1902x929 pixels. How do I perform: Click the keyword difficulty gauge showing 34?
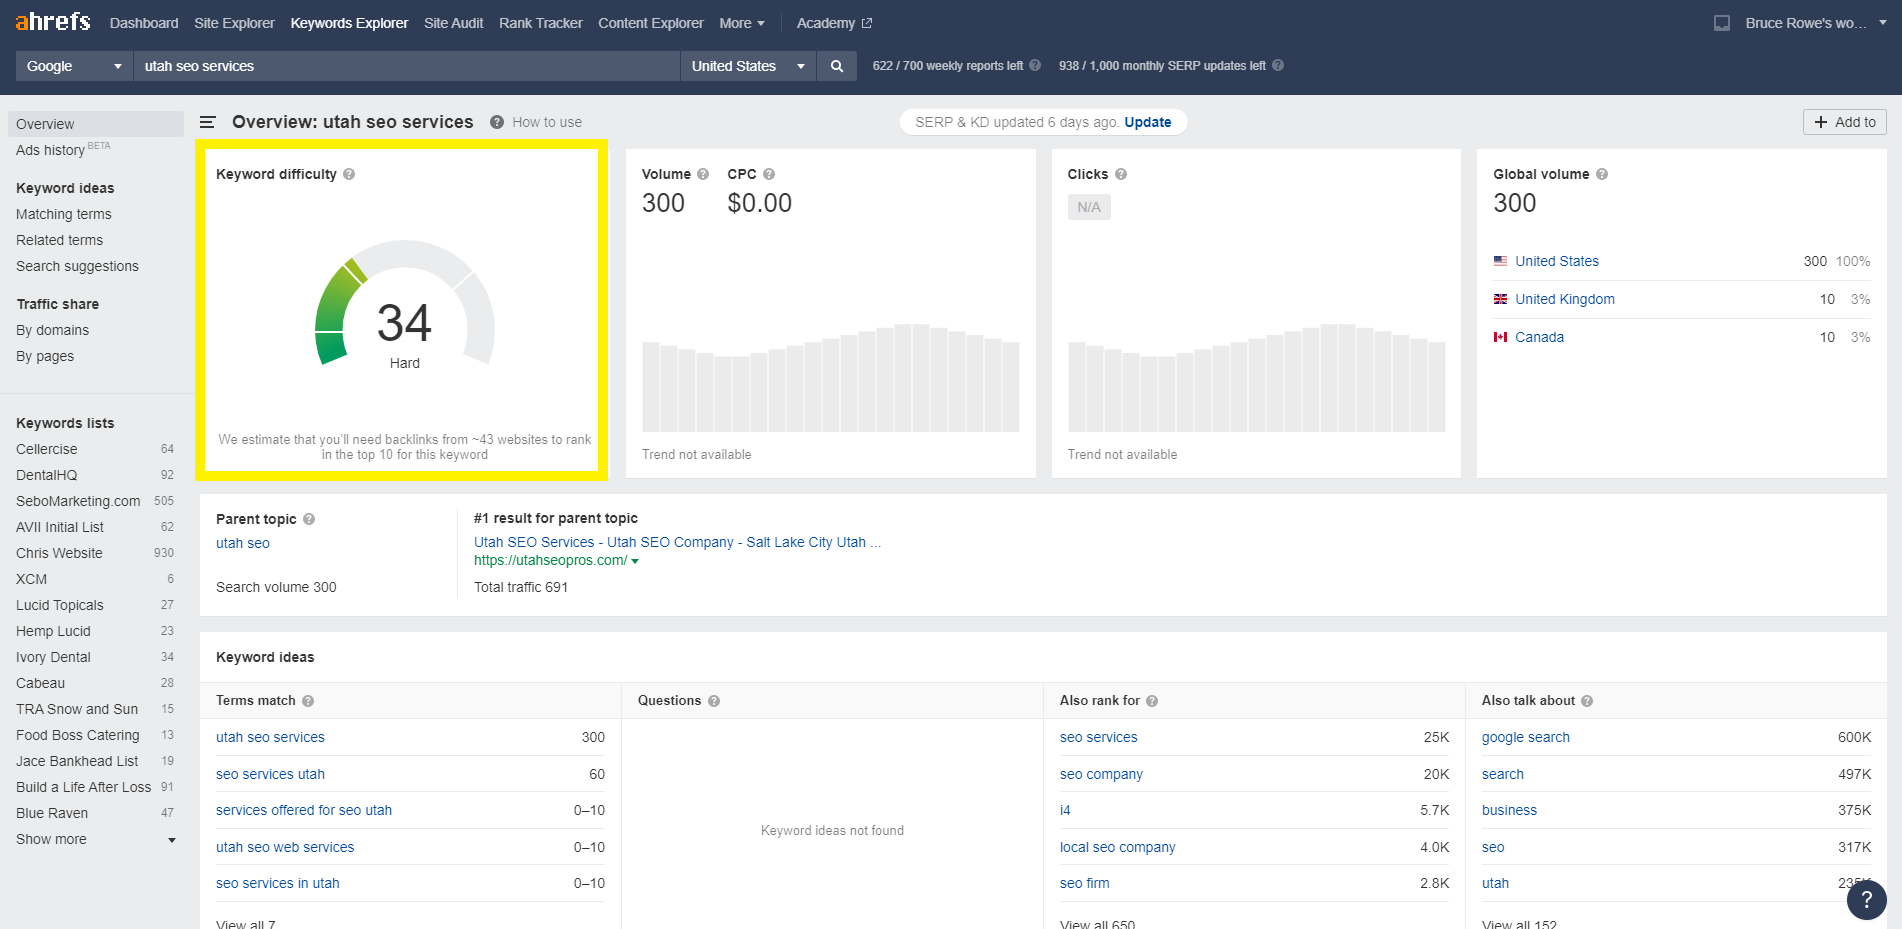pyautogui.click(x=404, y=305)
